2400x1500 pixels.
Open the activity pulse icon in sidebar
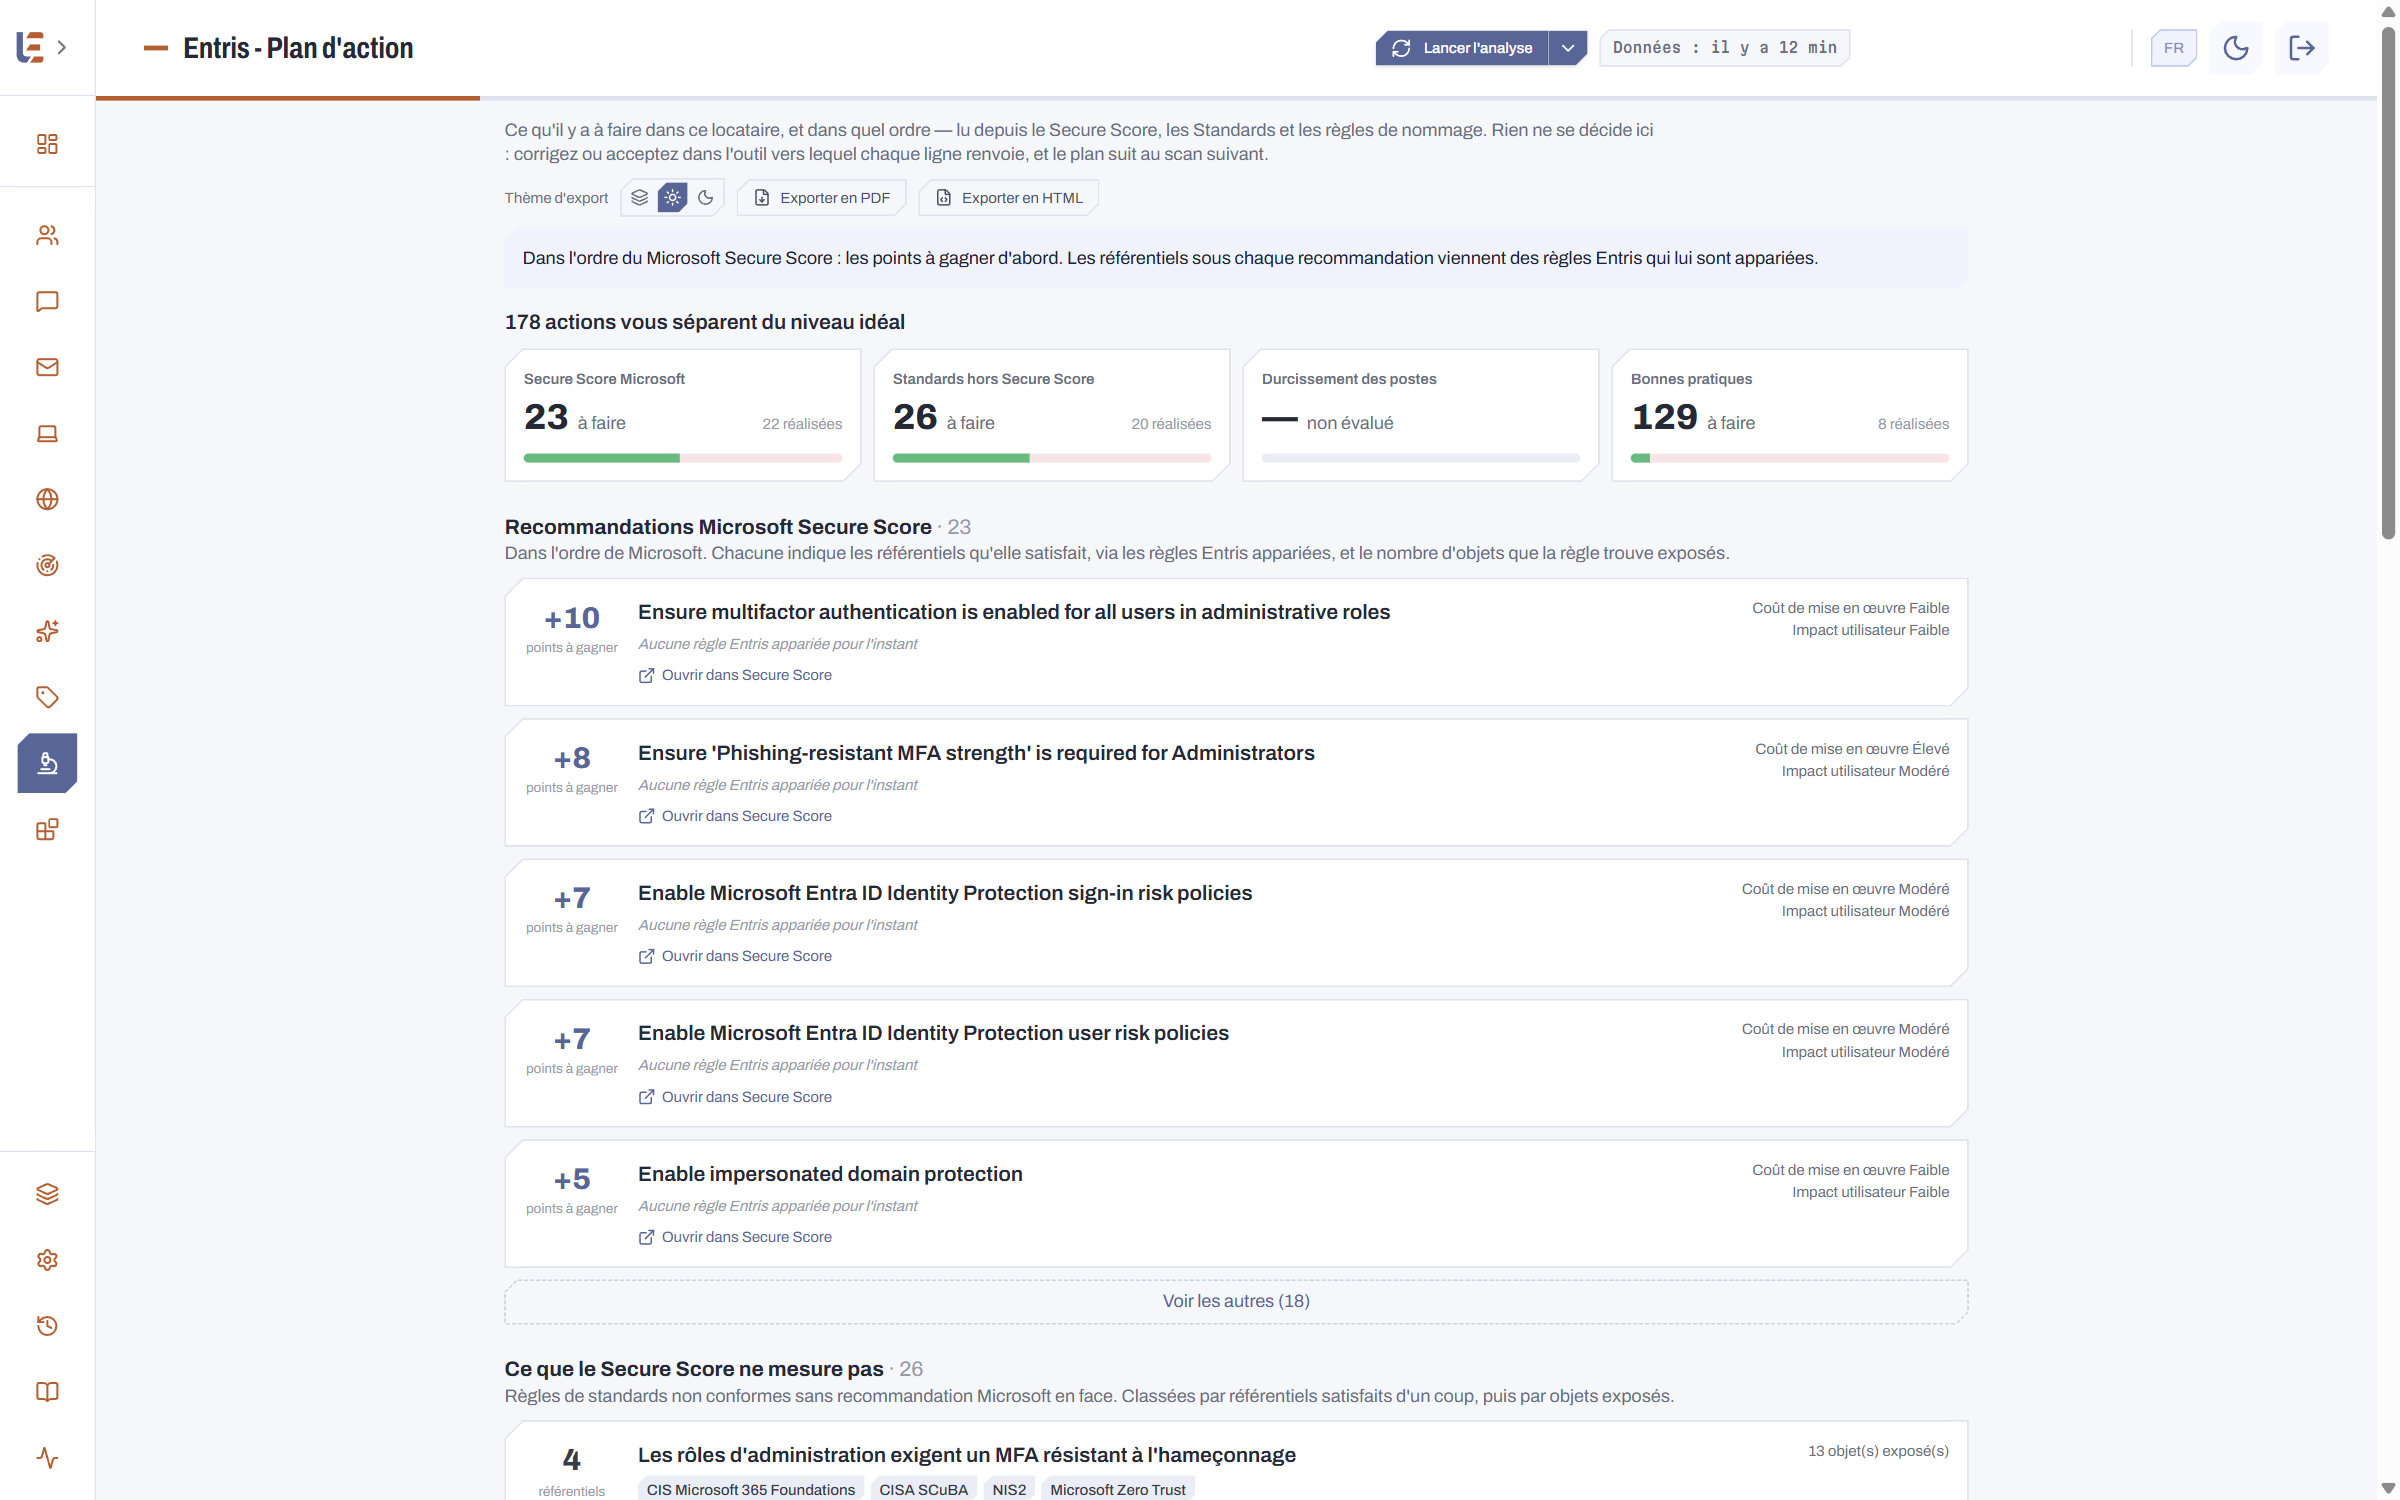pyautogui.click(x=47, y=1458)
